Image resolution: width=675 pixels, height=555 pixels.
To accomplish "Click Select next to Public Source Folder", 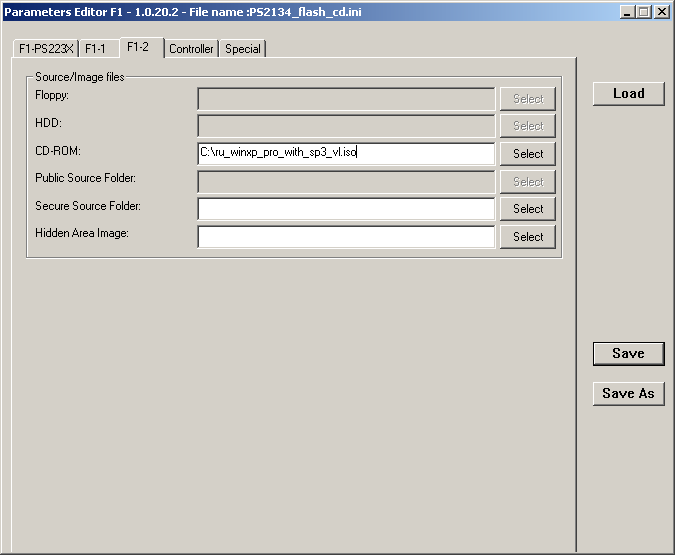I will tap(528, 182).
